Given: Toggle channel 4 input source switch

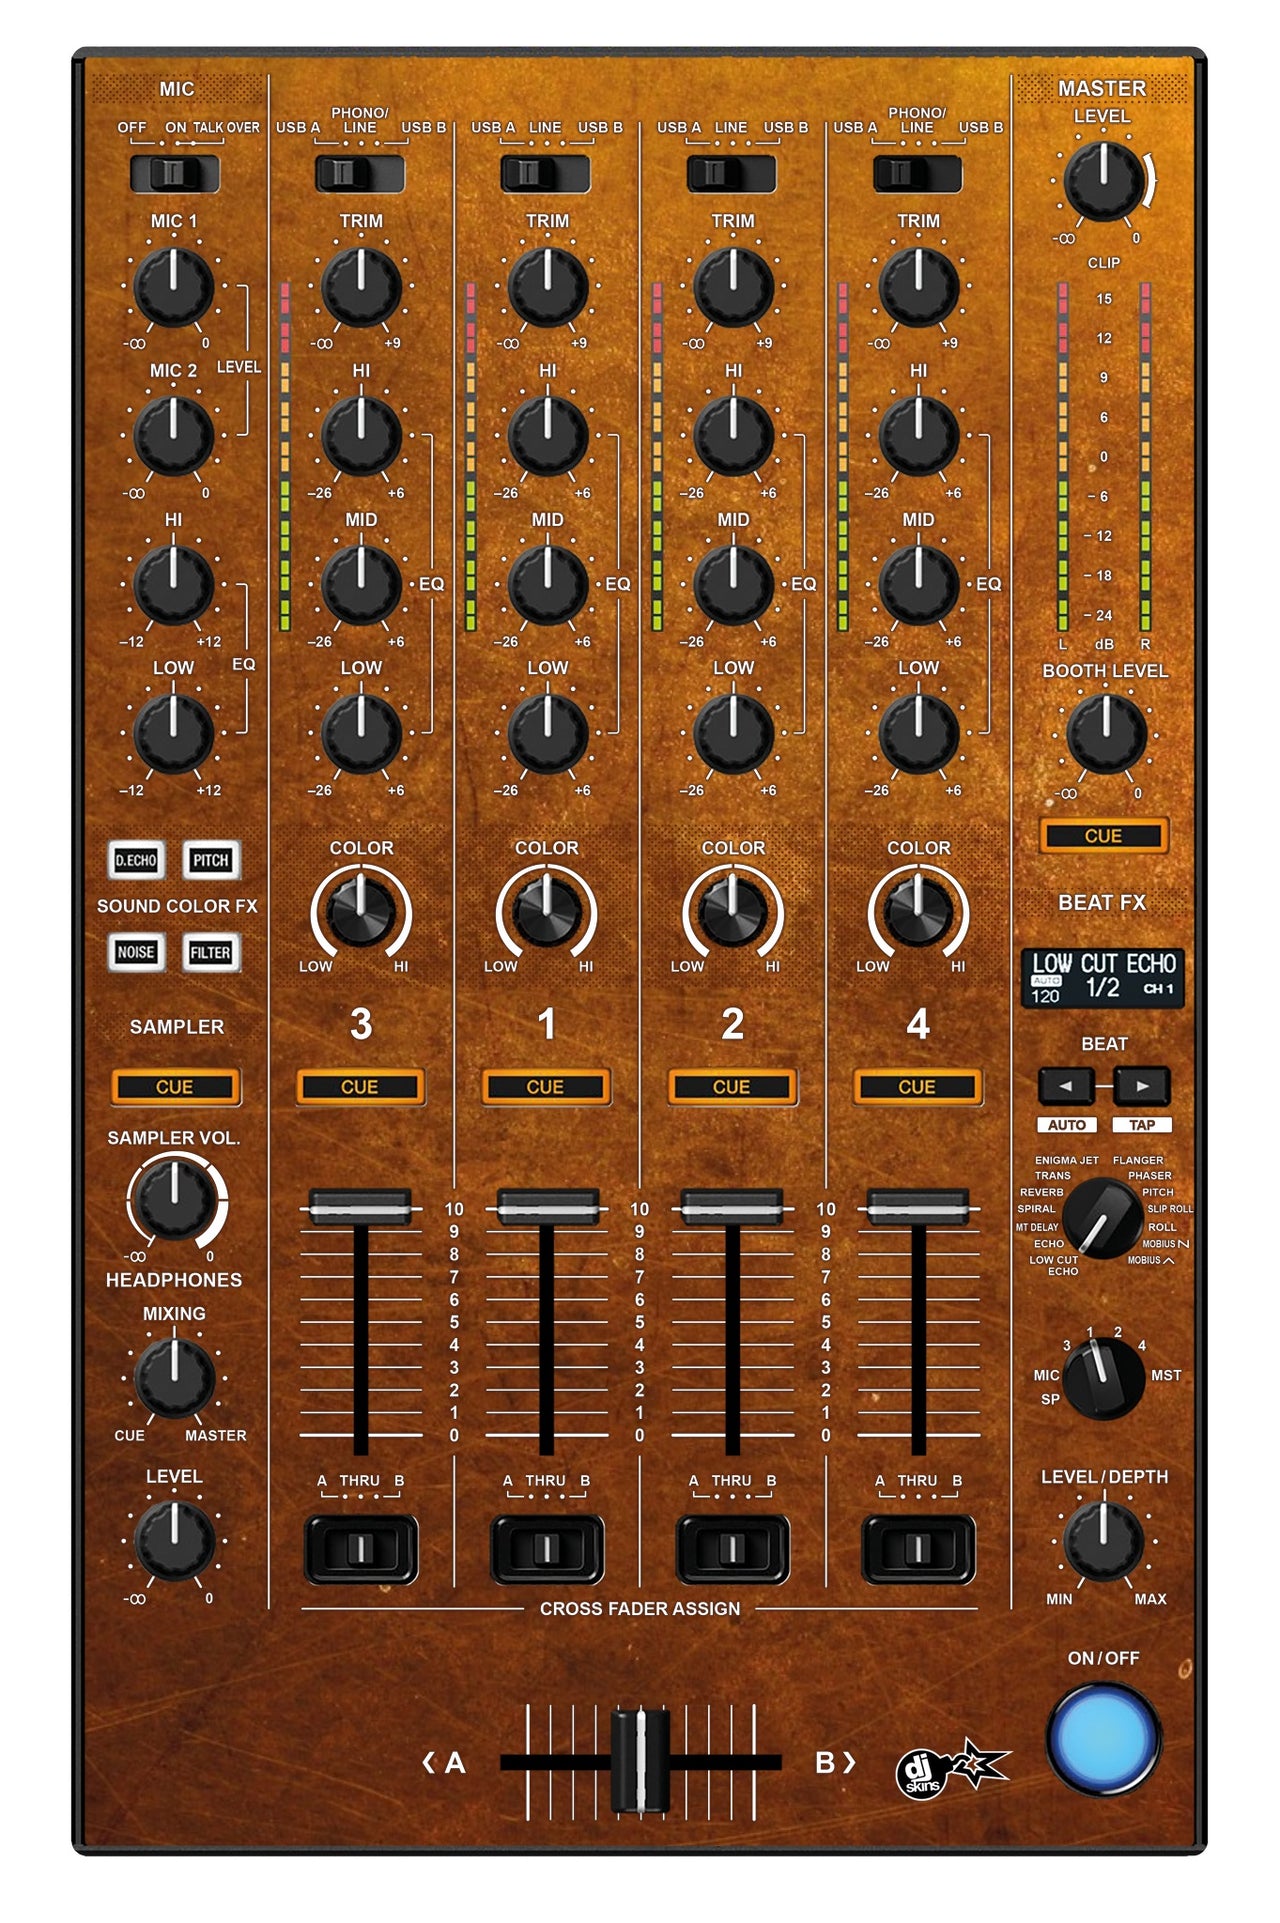Looking at the screenshot, I should point(918,174).
